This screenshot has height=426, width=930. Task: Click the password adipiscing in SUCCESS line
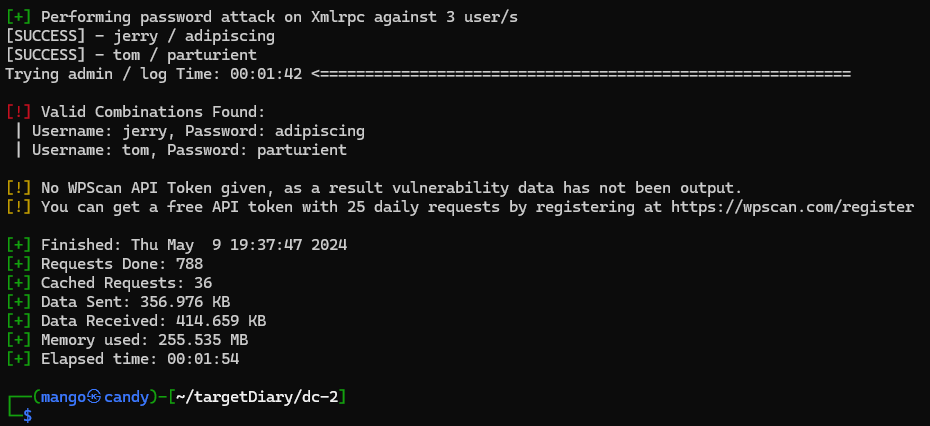(230, 36)
